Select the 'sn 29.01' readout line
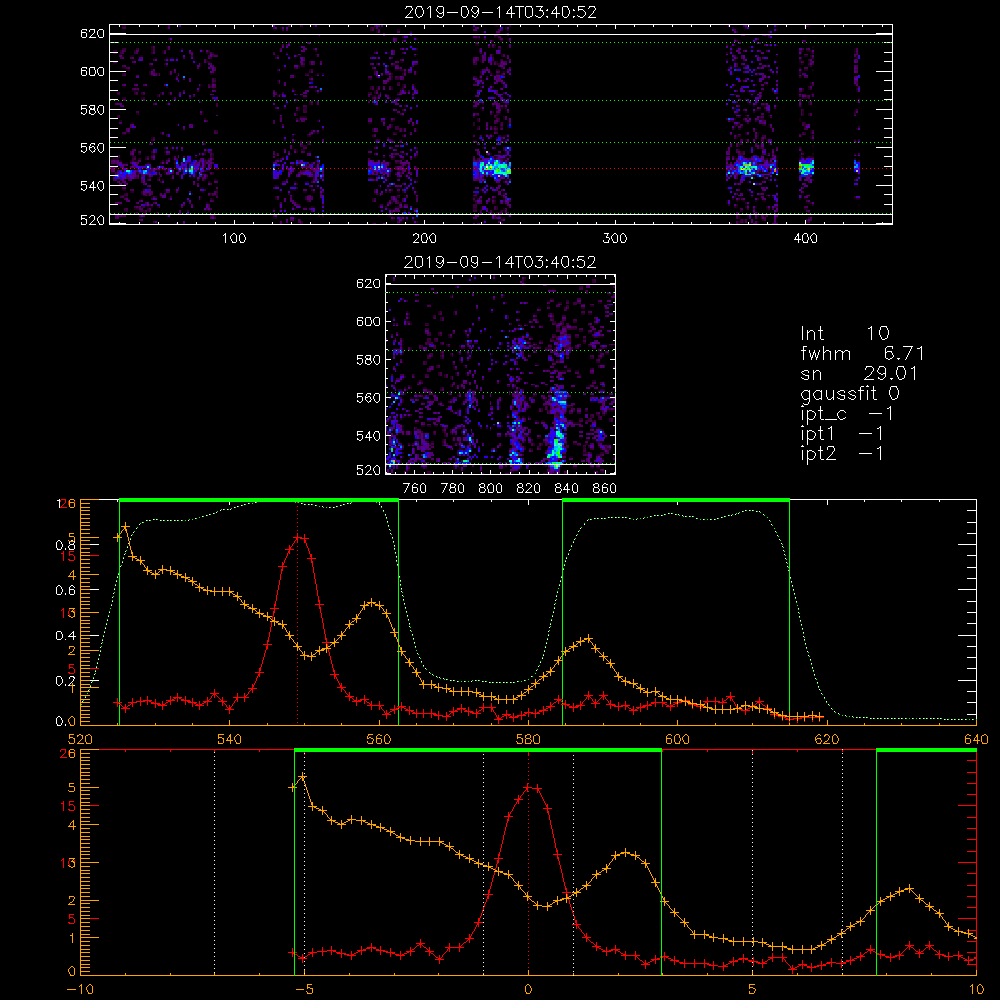The width and height of the screenshot is (1000, 1000). click(858, 374)
